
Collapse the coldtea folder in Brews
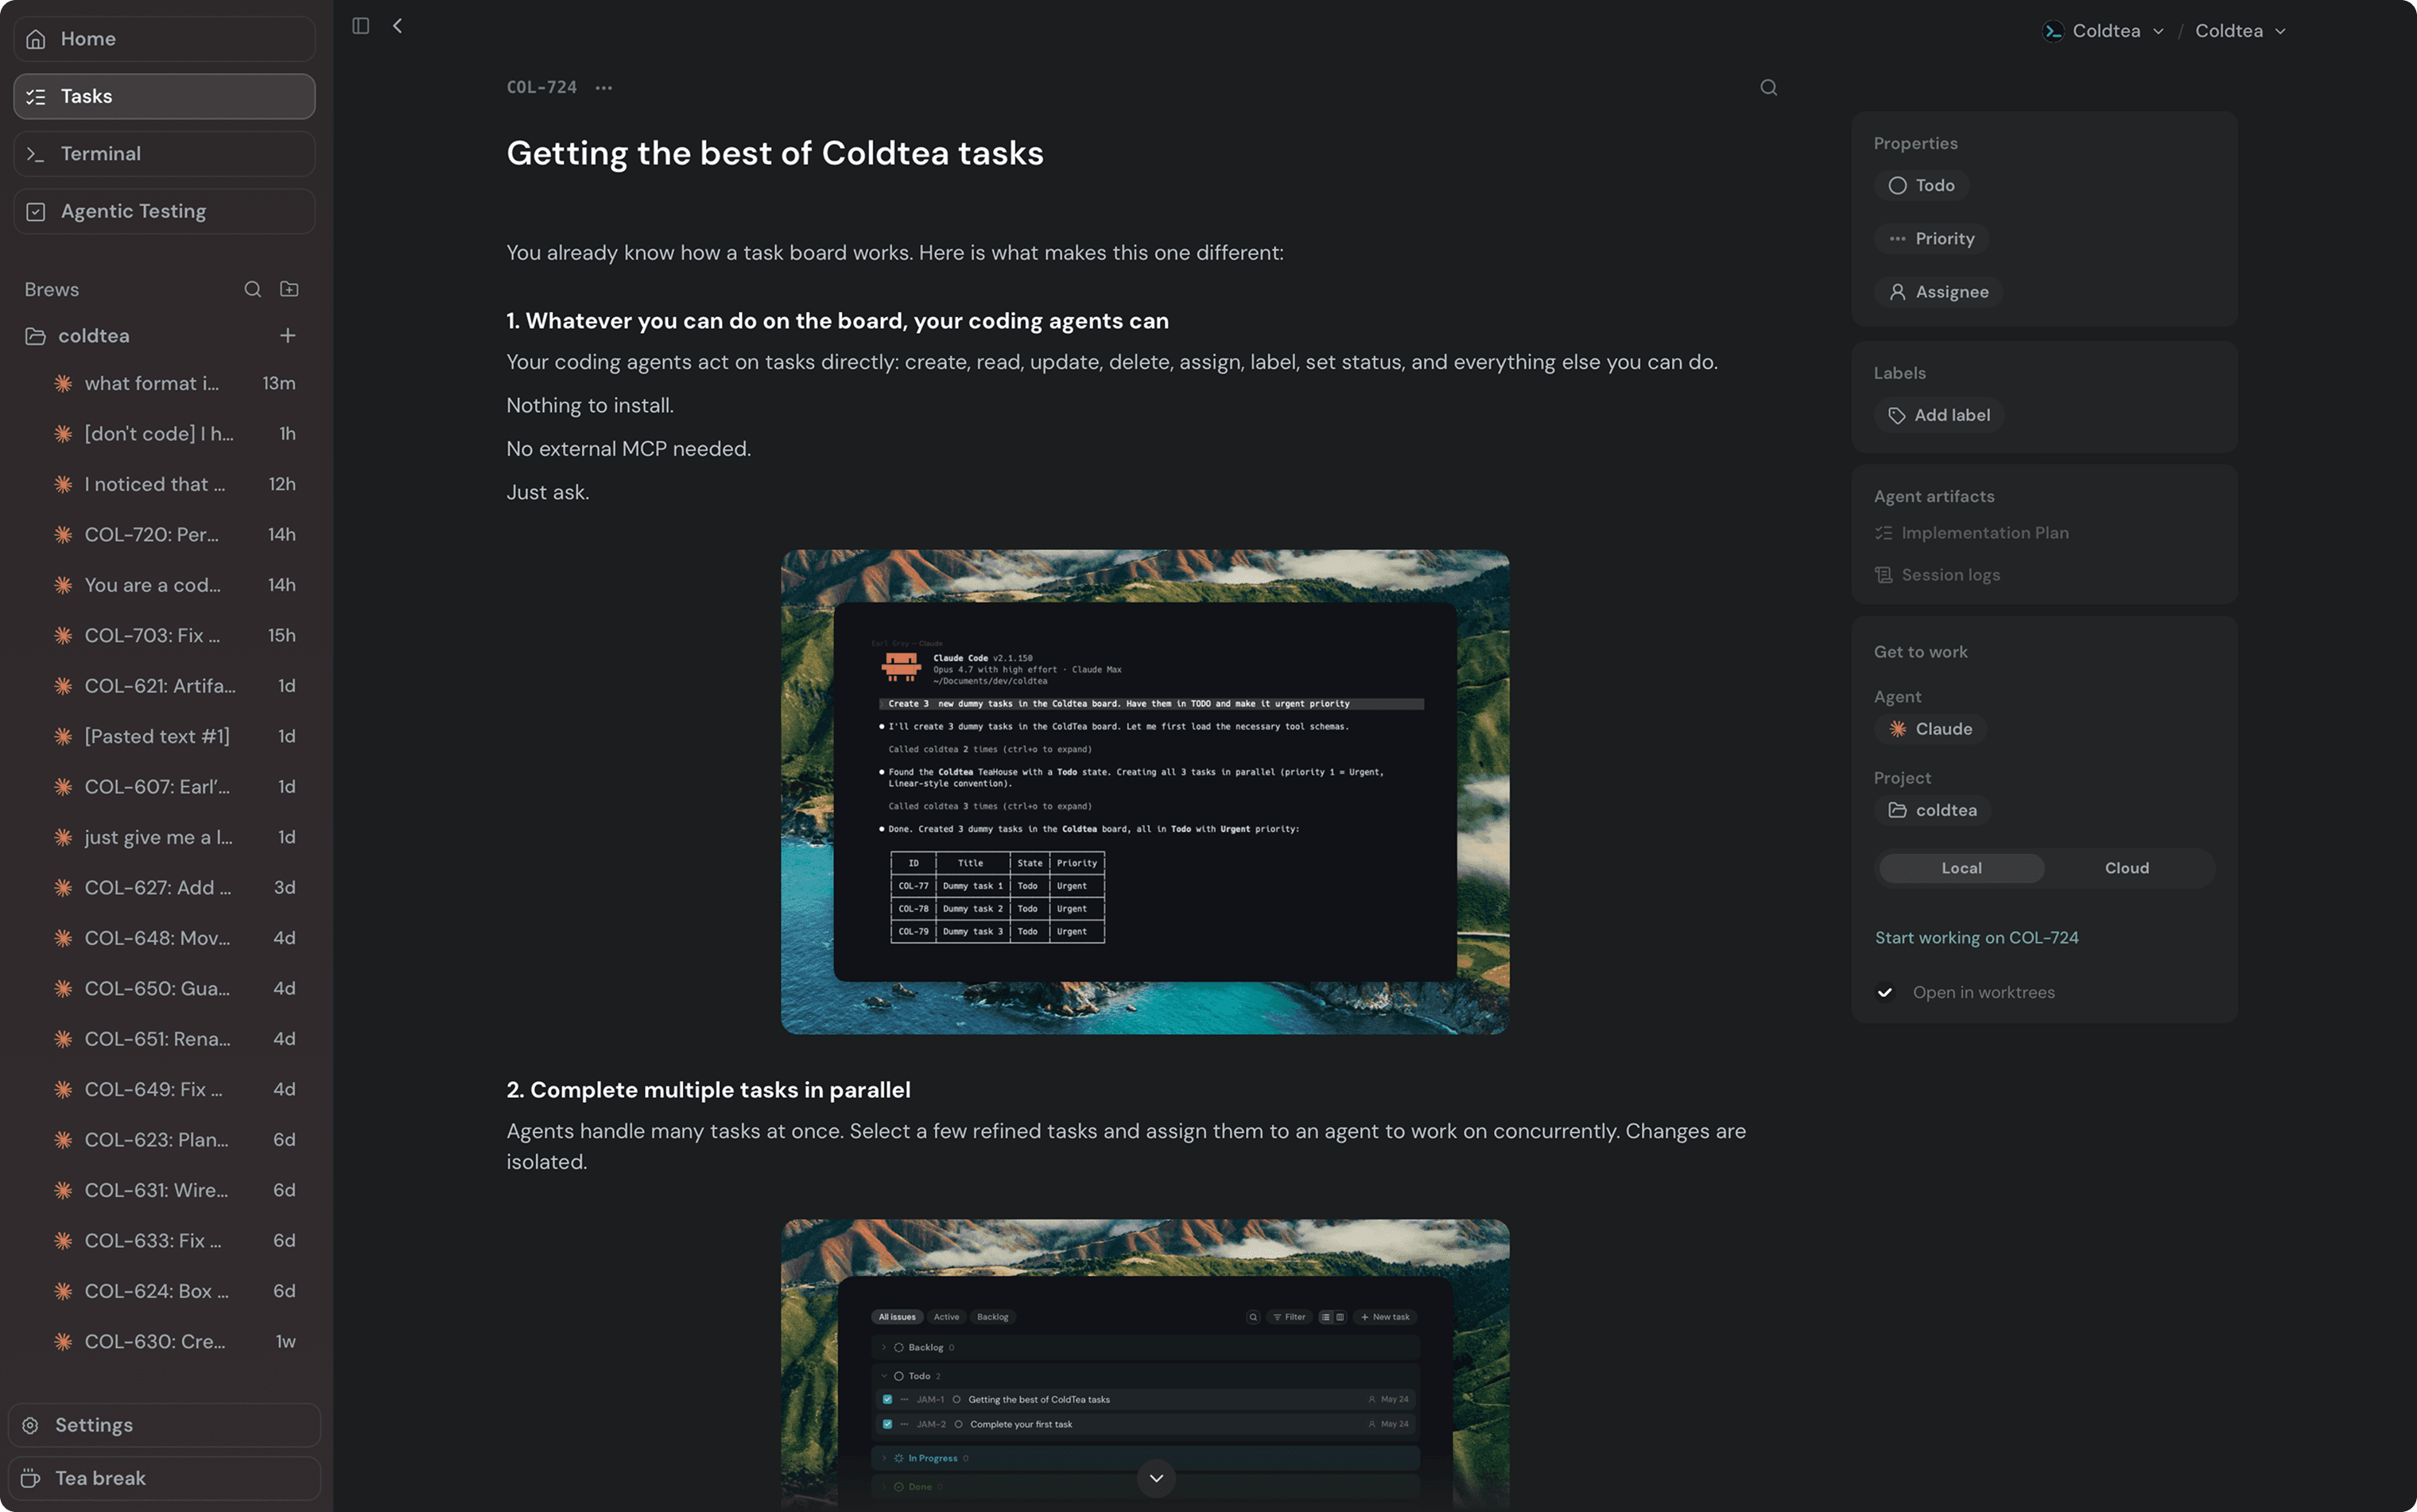[78, 336]
